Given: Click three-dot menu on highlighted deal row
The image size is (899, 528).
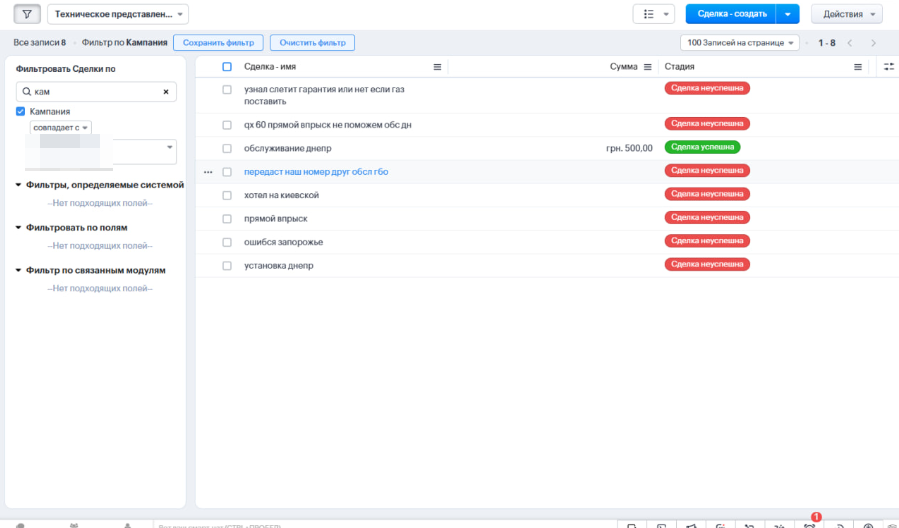Looking at the screenshot, I should point(208,172).
